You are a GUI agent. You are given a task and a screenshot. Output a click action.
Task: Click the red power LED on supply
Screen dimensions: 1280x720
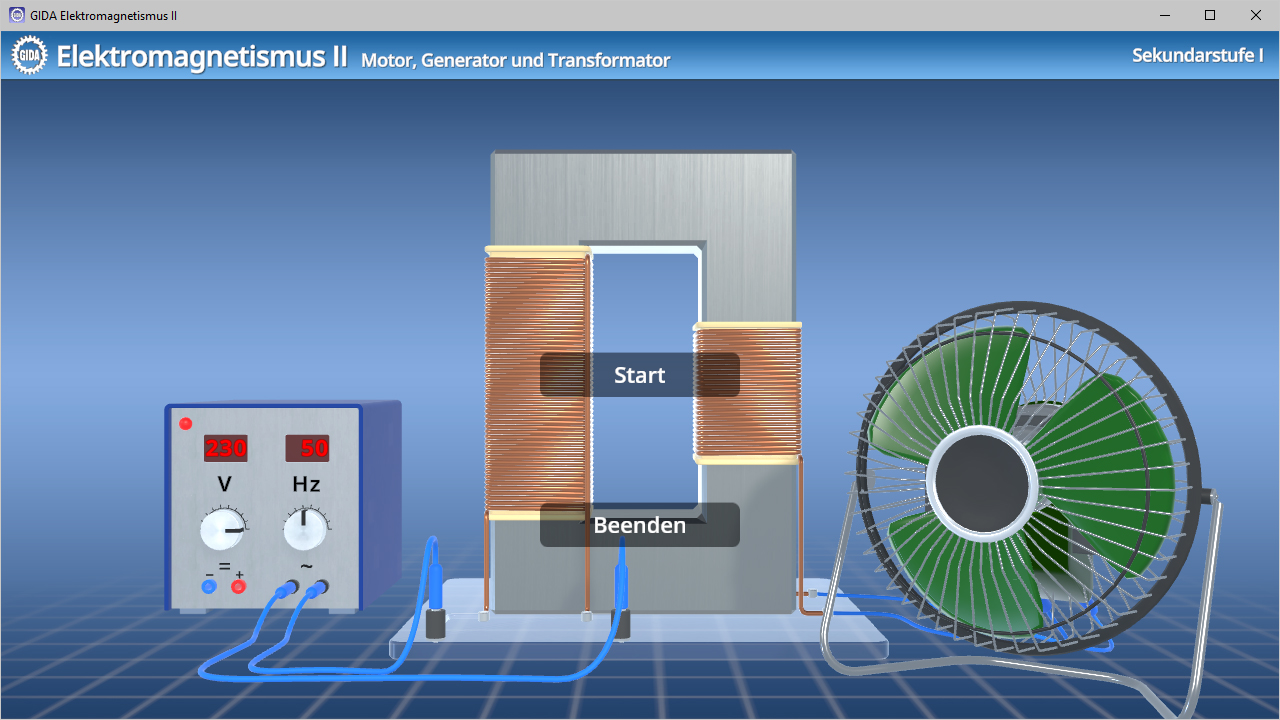pyautogui.click(x=185, y=424)
